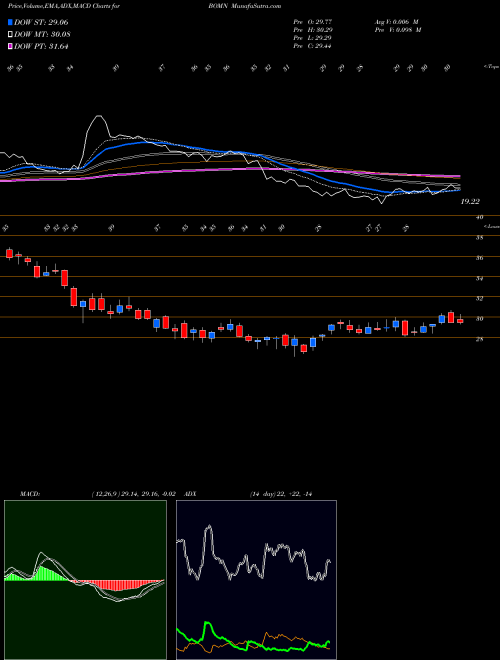Click the 36 price axis label
Image resolution: width=500 pixels, height=660 pixels.
point(479,258)
